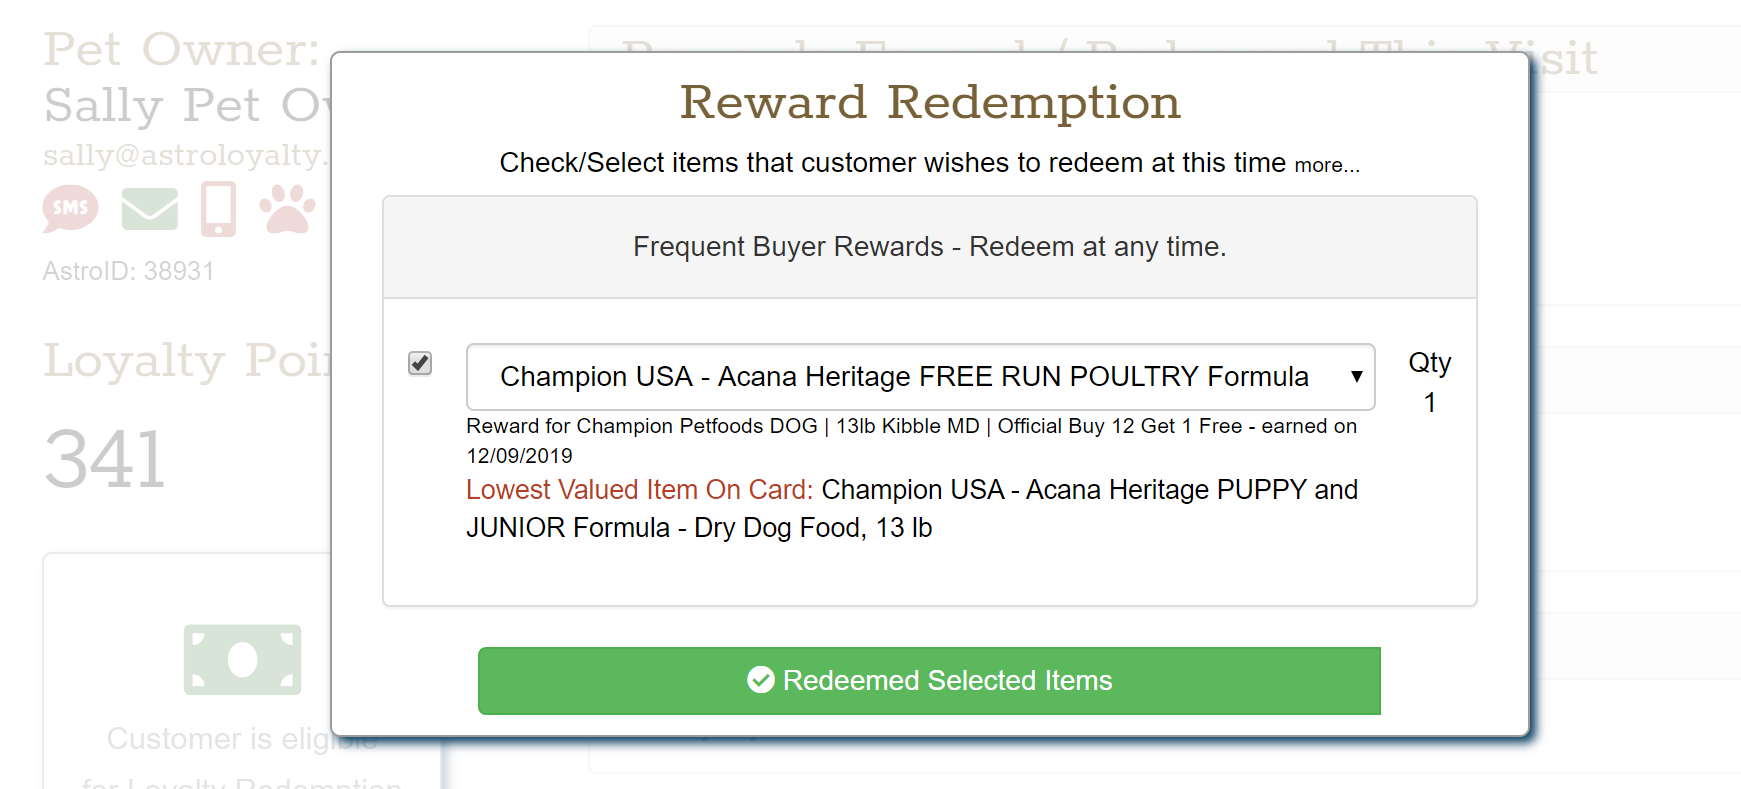The height and width of the screenshot is (789, 1741).
Task: Click the 341 loyalty points number
Action: pyautogui.click(x=105, y=459)
